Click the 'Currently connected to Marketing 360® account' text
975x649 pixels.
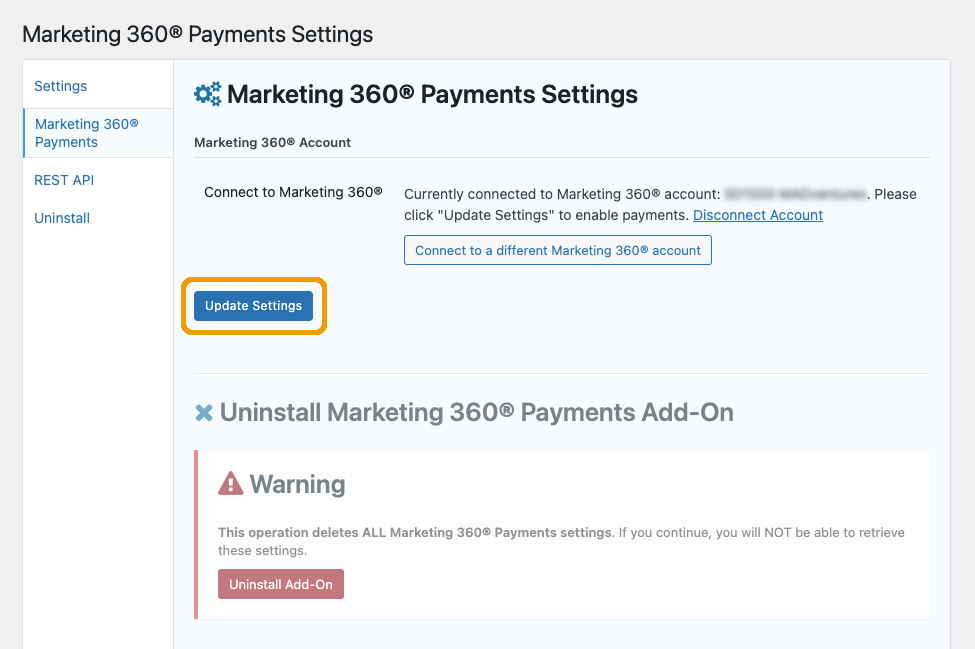pyautogui.click(x=562, y=194)
